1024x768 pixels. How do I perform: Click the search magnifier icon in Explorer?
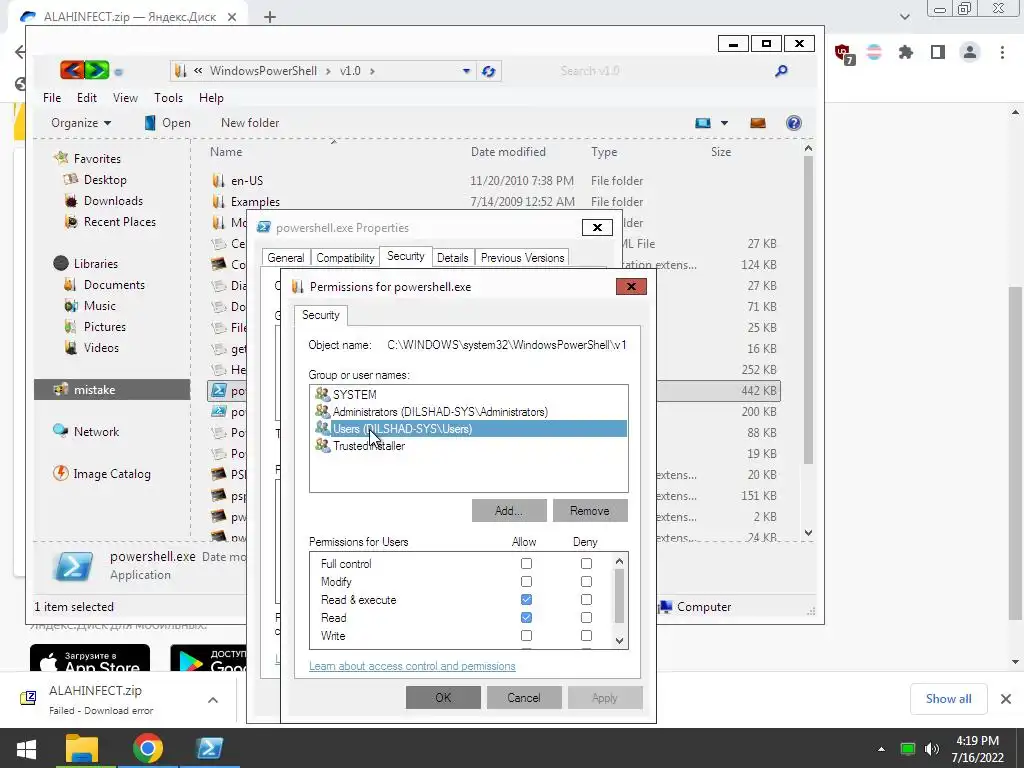781,71
